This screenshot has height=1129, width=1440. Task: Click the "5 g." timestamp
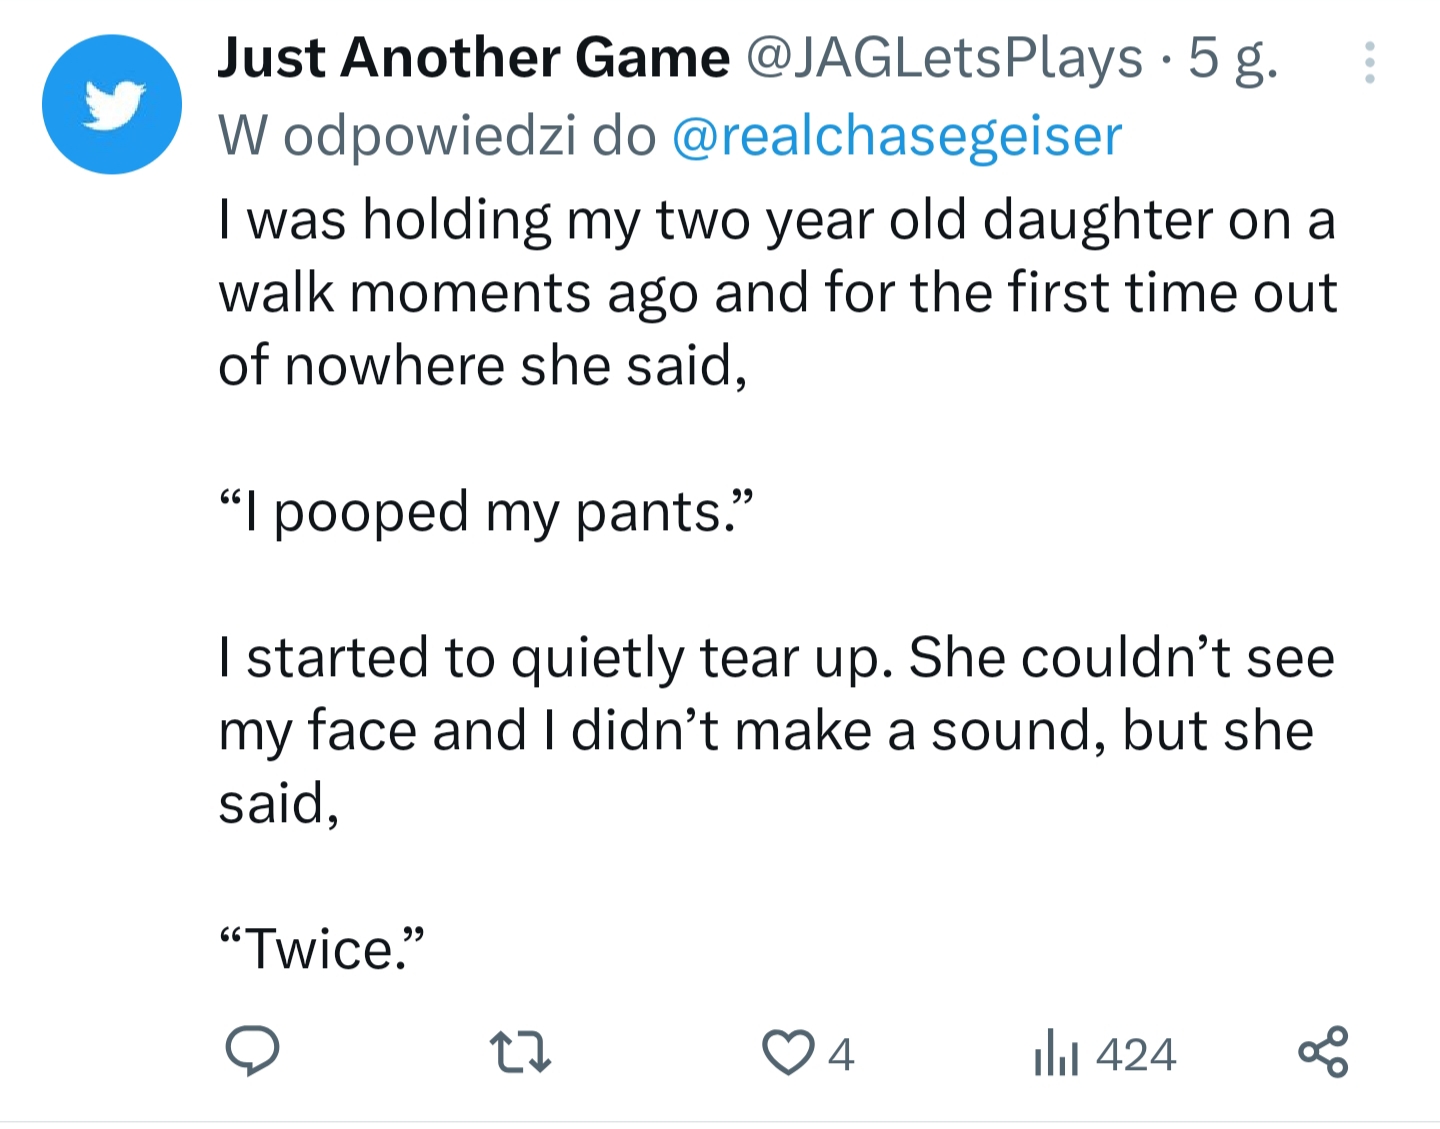coord(1232,58)
